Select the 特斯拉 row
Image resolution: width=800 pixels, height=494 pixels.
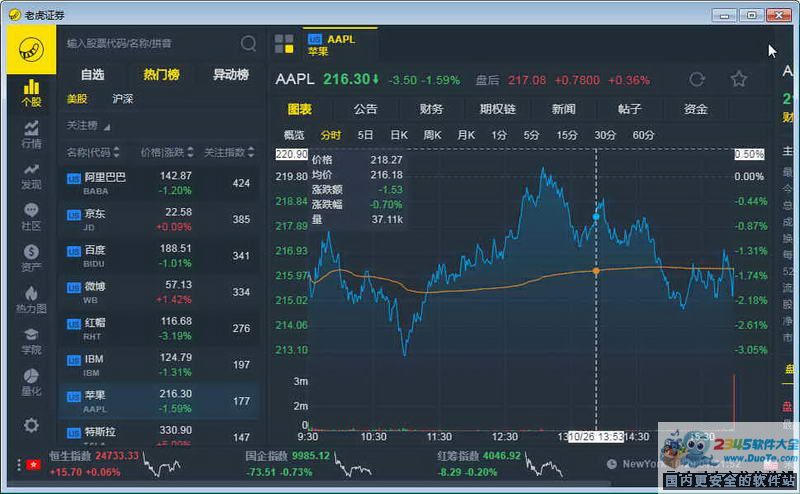pos(159,433)
